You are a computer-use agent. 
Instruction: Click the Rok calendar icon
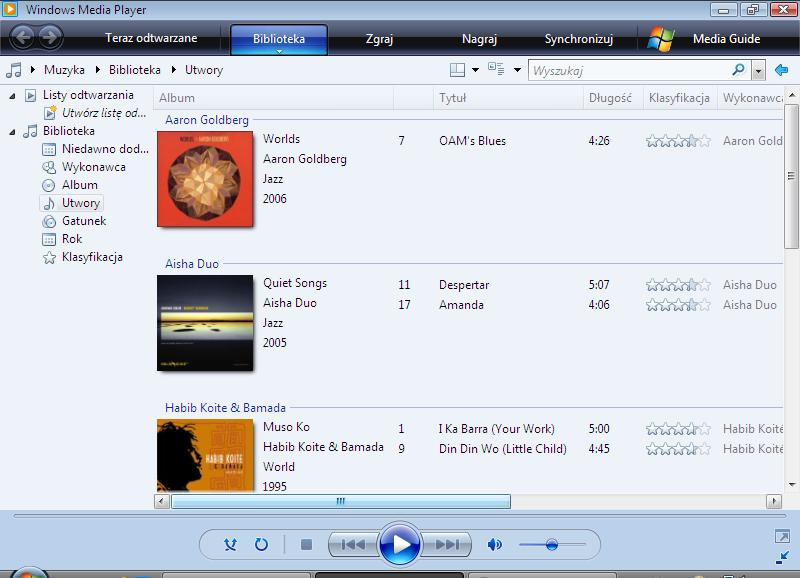(x=49, y=239)
